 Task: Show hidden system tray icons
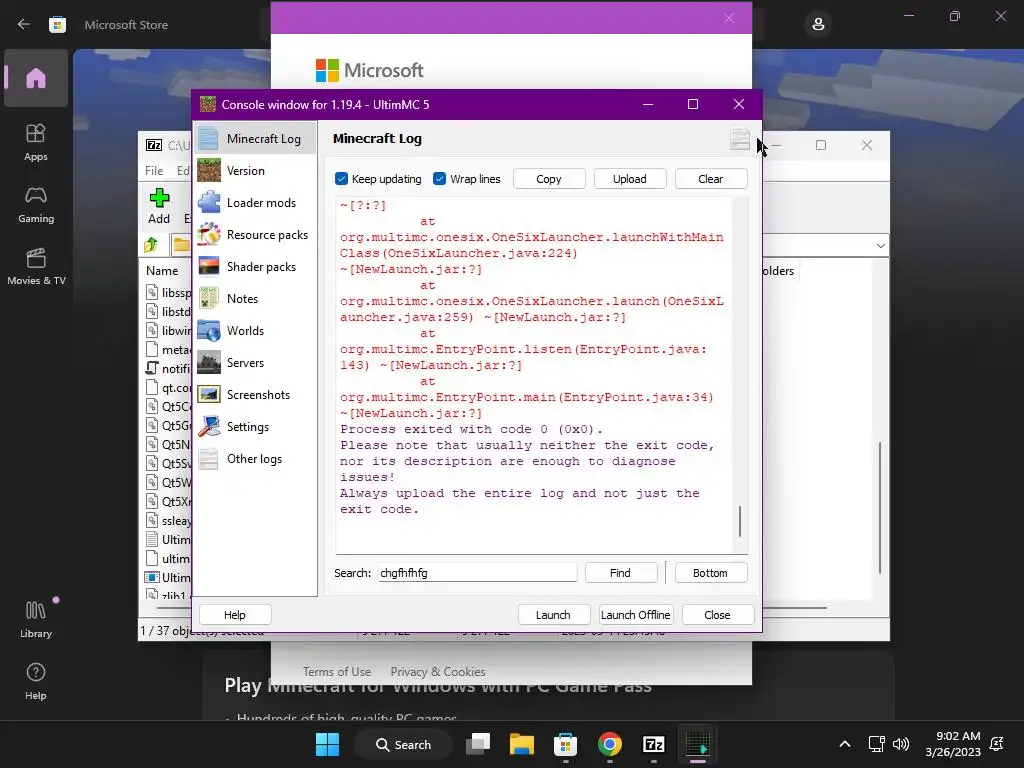coord(844,744)
